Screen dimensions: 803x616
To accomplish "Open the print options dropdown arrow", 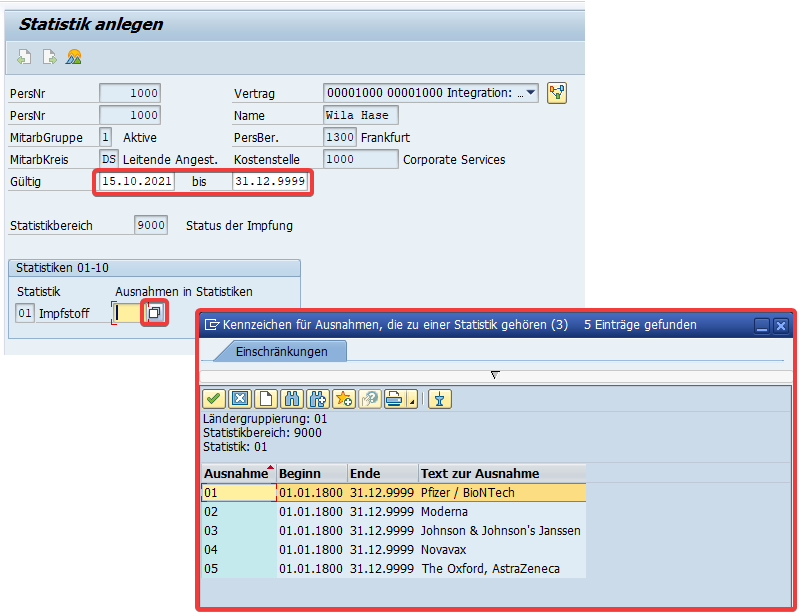I will (412, 399).
